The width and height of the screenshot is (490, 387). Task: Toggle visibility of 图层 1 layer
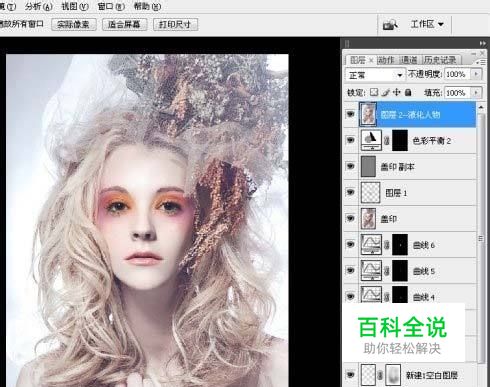(350, 192)
